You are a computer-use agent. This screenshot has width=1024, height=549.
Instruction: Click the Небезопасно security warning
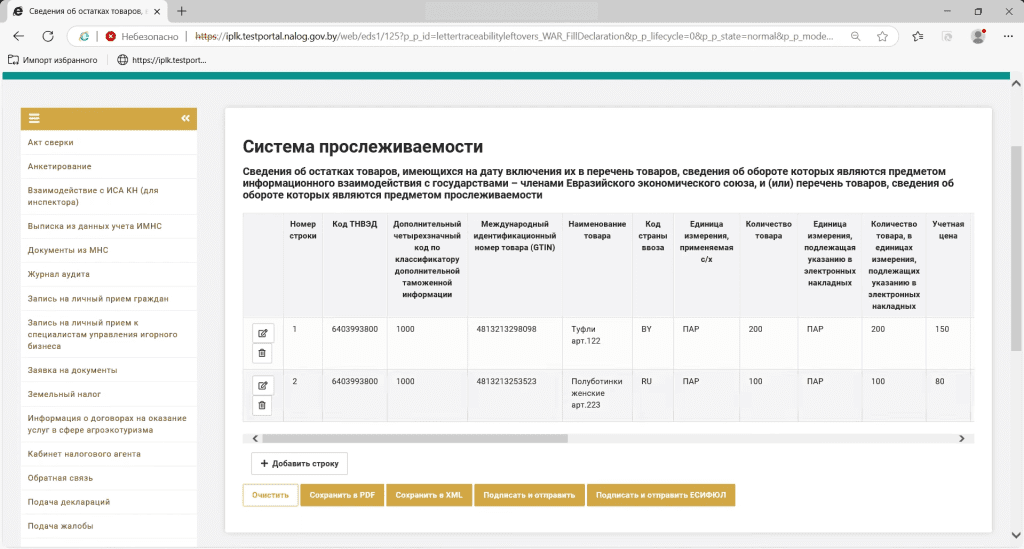(x=142, y=37)
